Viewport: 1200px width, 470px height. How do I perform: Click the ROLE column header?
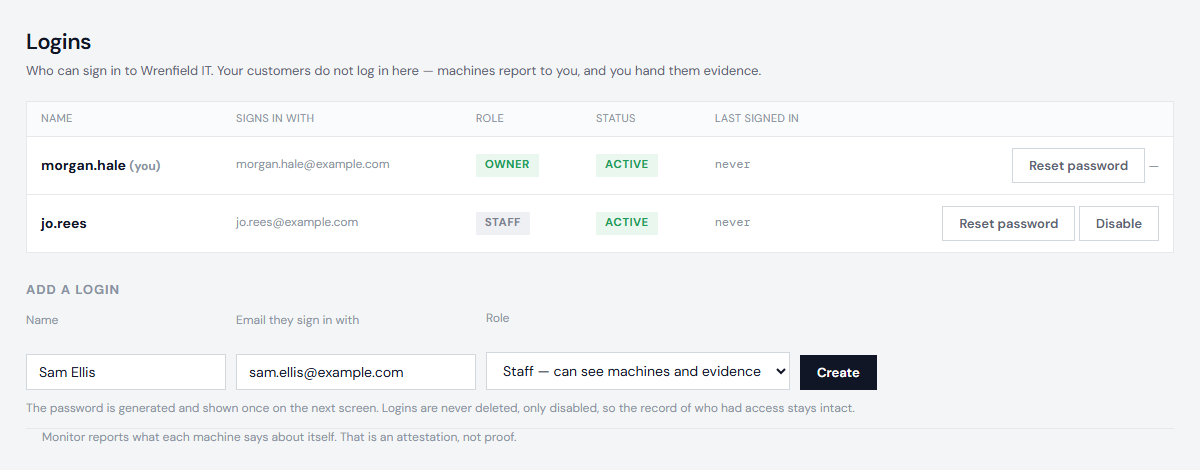click(x=490, y=118)
